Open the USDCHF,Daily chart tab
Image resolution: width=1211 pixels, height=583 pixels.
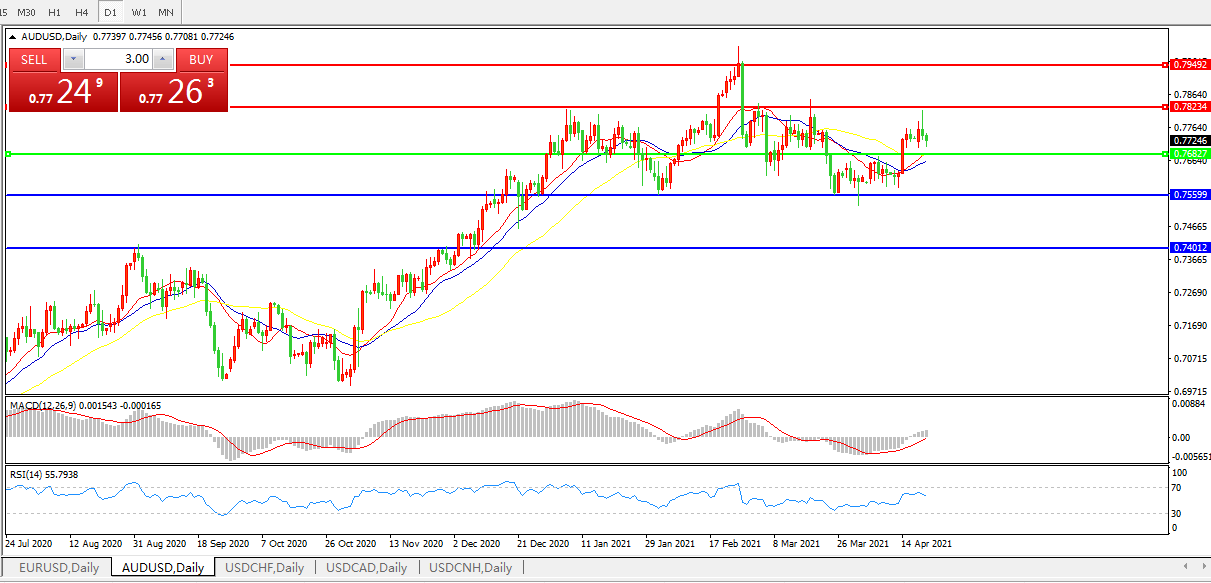[264, 568]
